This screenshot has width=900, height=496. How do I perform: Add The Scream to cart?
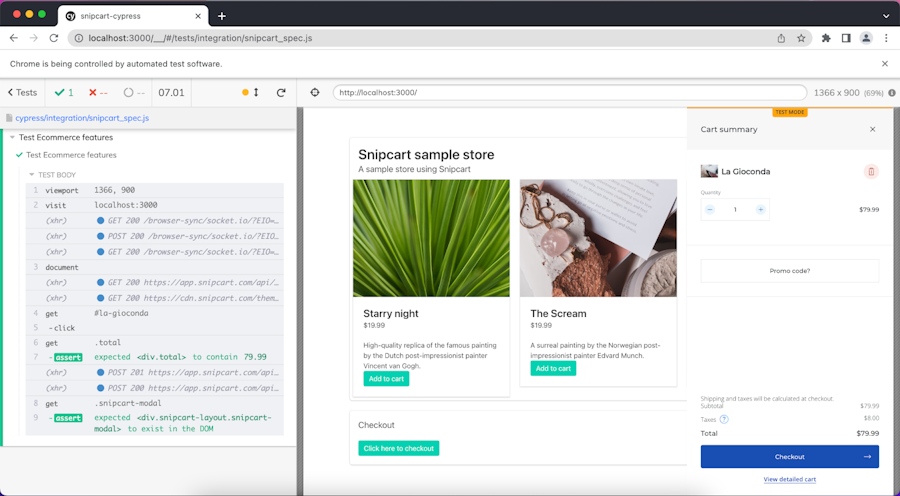pos(553,369)
